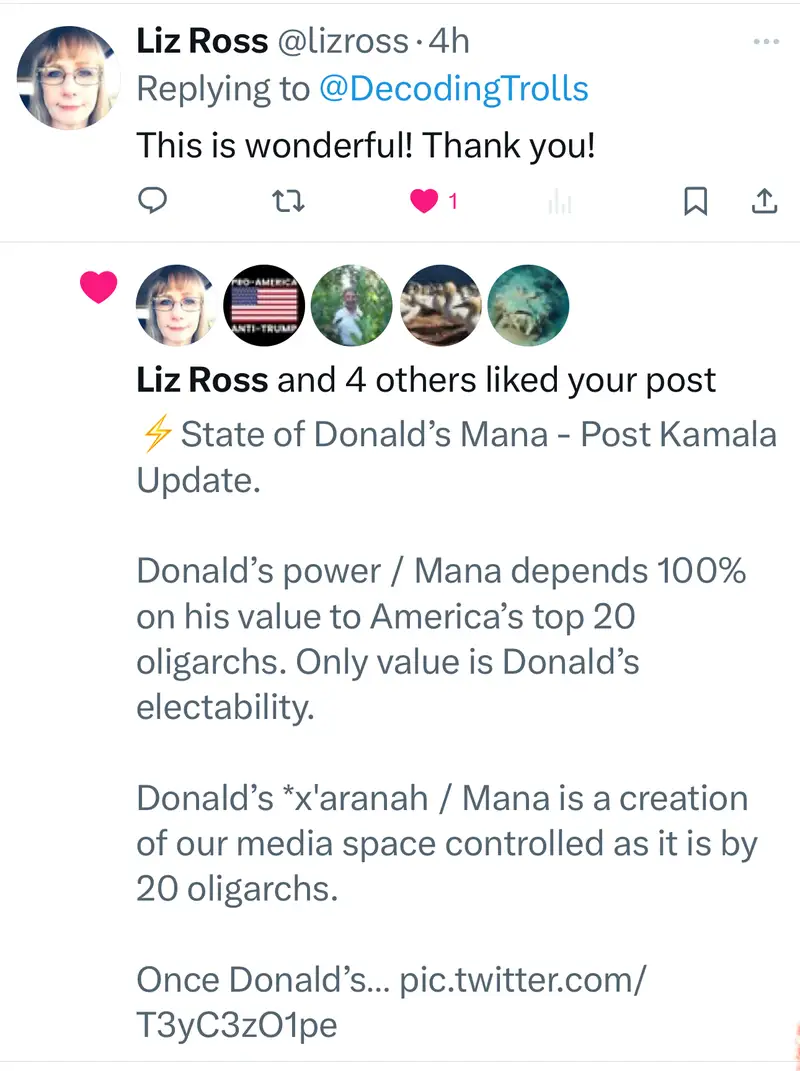Open the fourth liker's avatar
This screenshot has width=800, height=1071.
[440, 305]
